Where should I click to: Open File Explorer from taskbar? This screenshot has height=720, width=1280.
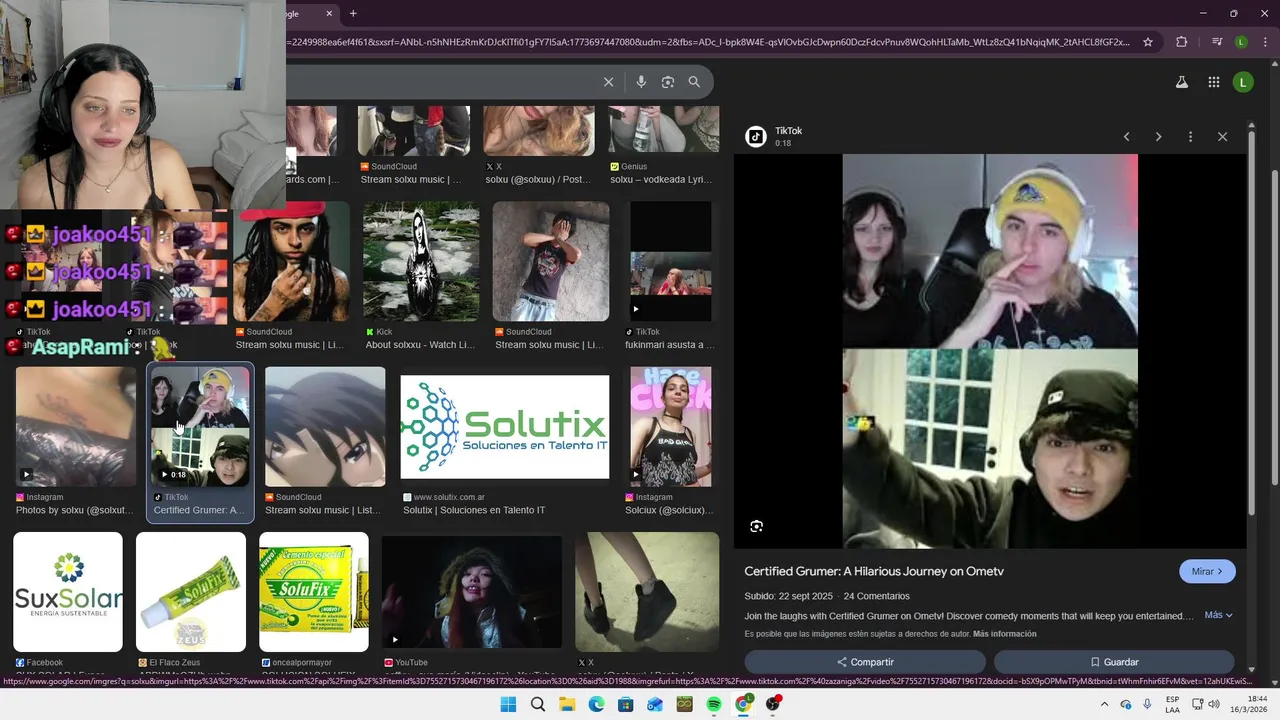pyautogui.click(x=567, y=705)
